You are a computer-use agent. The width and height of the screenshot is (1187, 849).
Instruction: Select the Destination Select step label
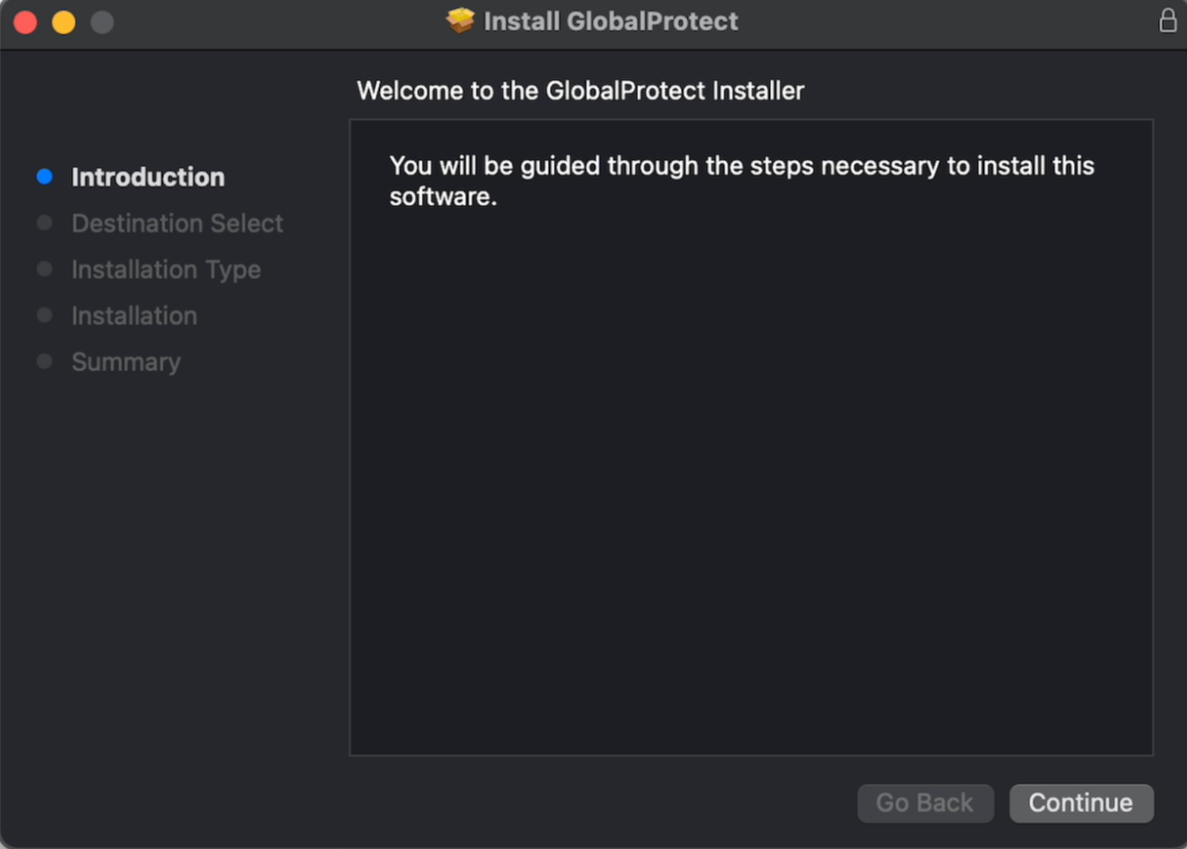click(177, 223)
